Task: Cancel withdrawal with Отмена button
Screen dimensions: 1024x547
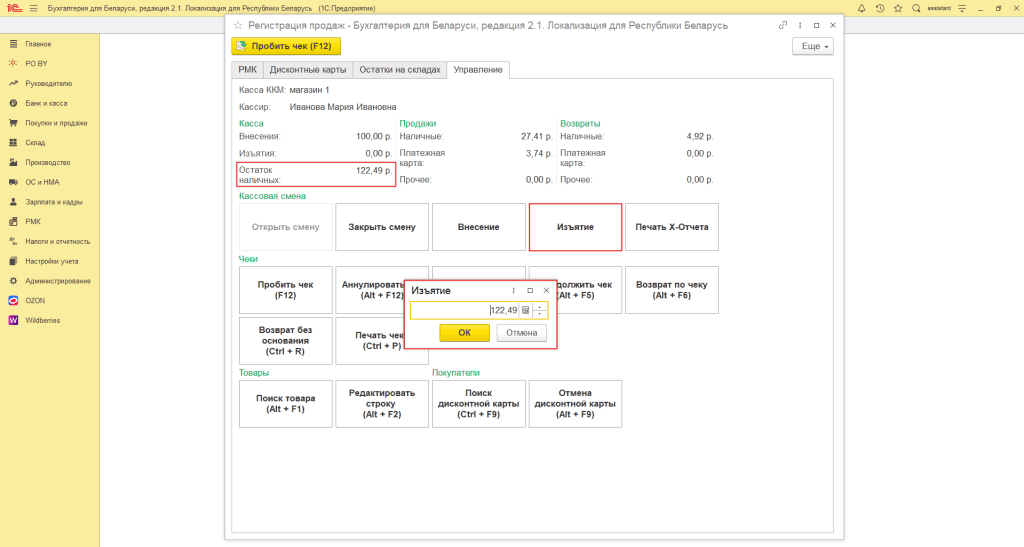Action: (521, 333)
